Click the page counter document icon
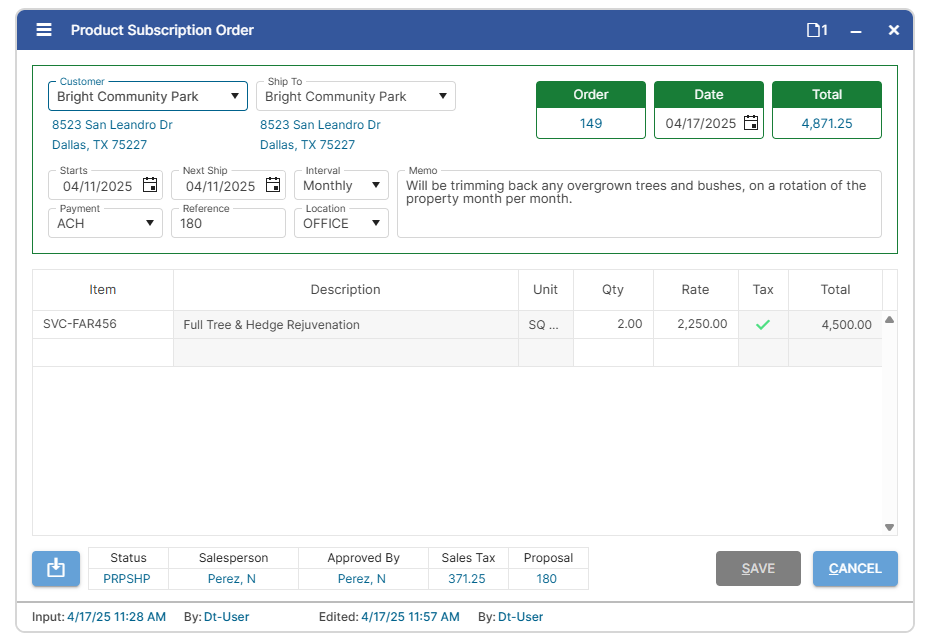931x643 pixels. [x=814, y=30]
